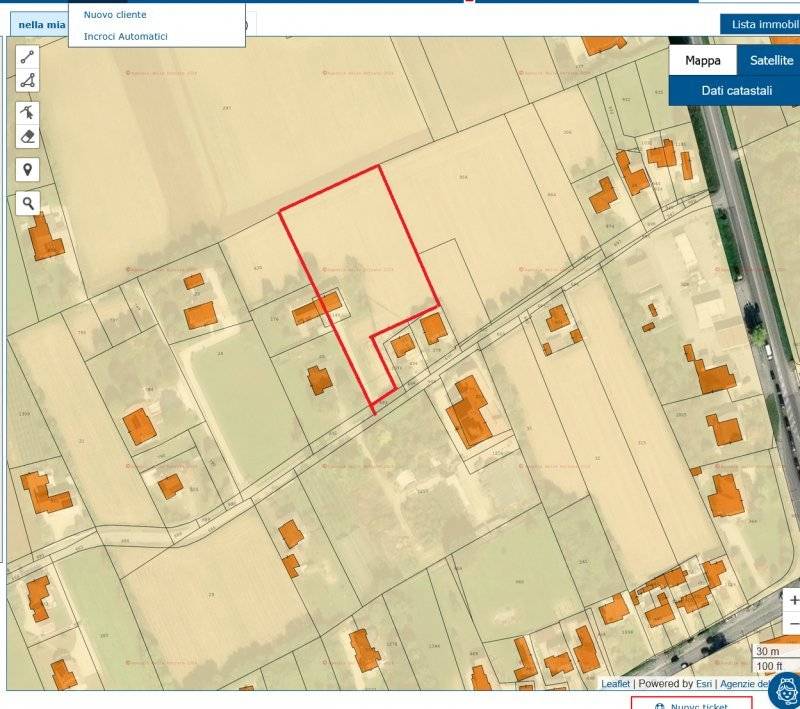Follow the Esri attribution link
The height and width of the screenshot is (709, 800).
(x=704, y=683)
